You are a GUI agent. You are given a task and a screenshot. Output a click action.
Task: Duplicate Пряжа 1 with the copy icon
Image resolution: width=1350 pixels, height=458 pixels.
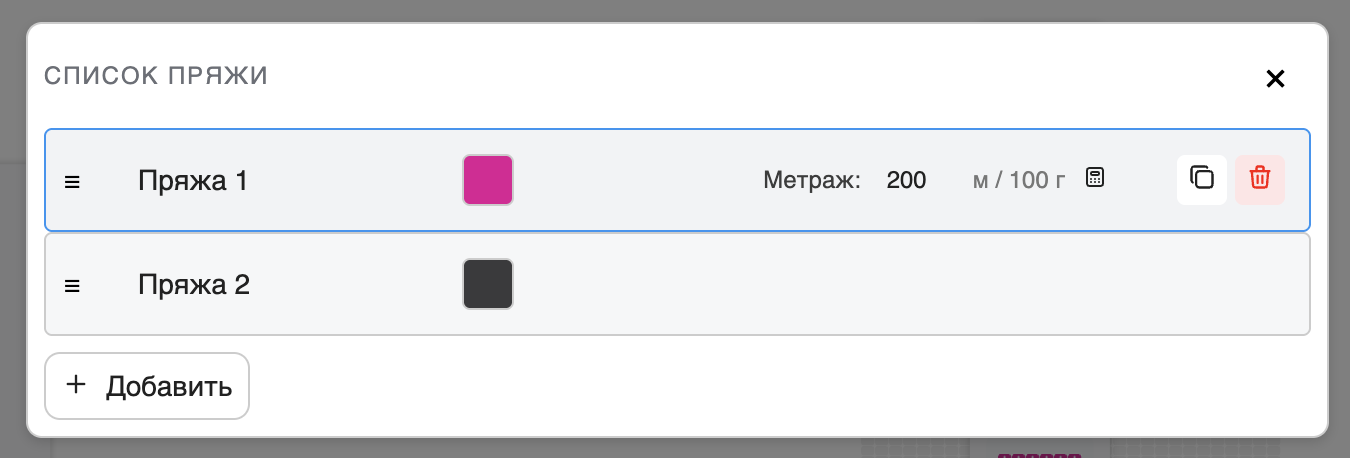(1202, 180)
